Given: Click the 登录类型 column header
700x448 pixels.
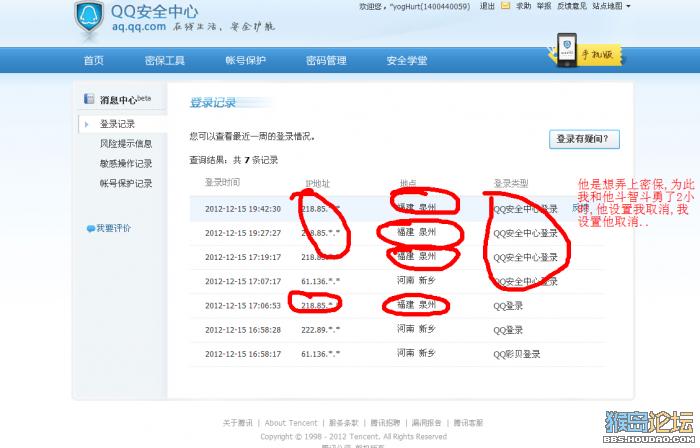Looking at the screenshot, I should [511, 183].
